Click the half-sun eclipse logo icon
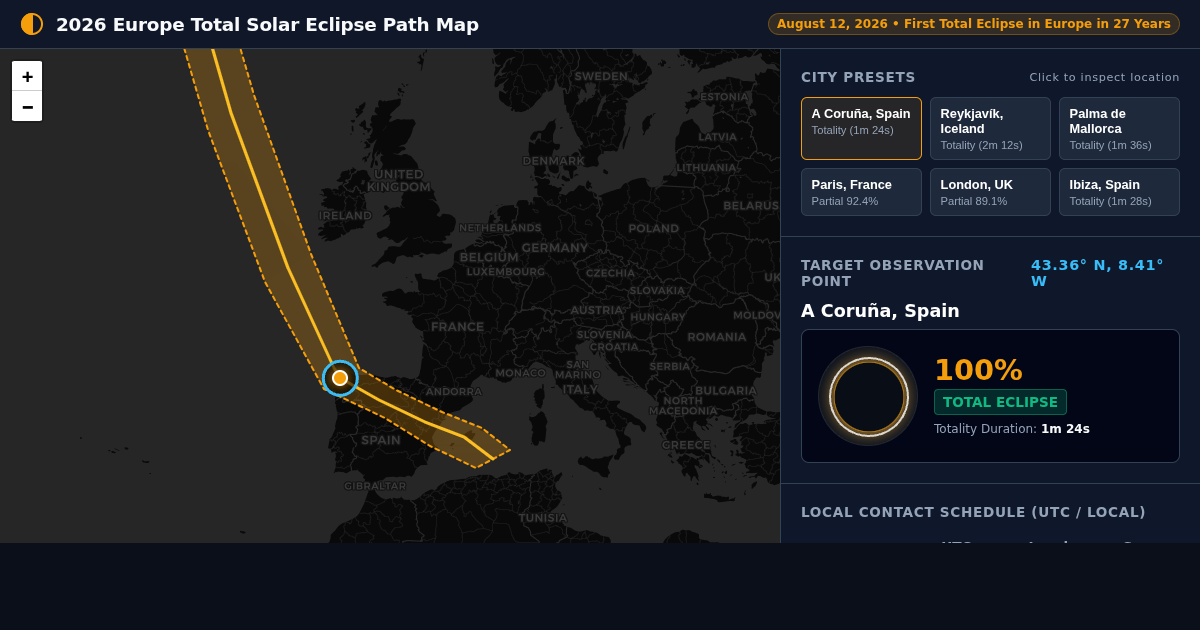 coord(32,24)
